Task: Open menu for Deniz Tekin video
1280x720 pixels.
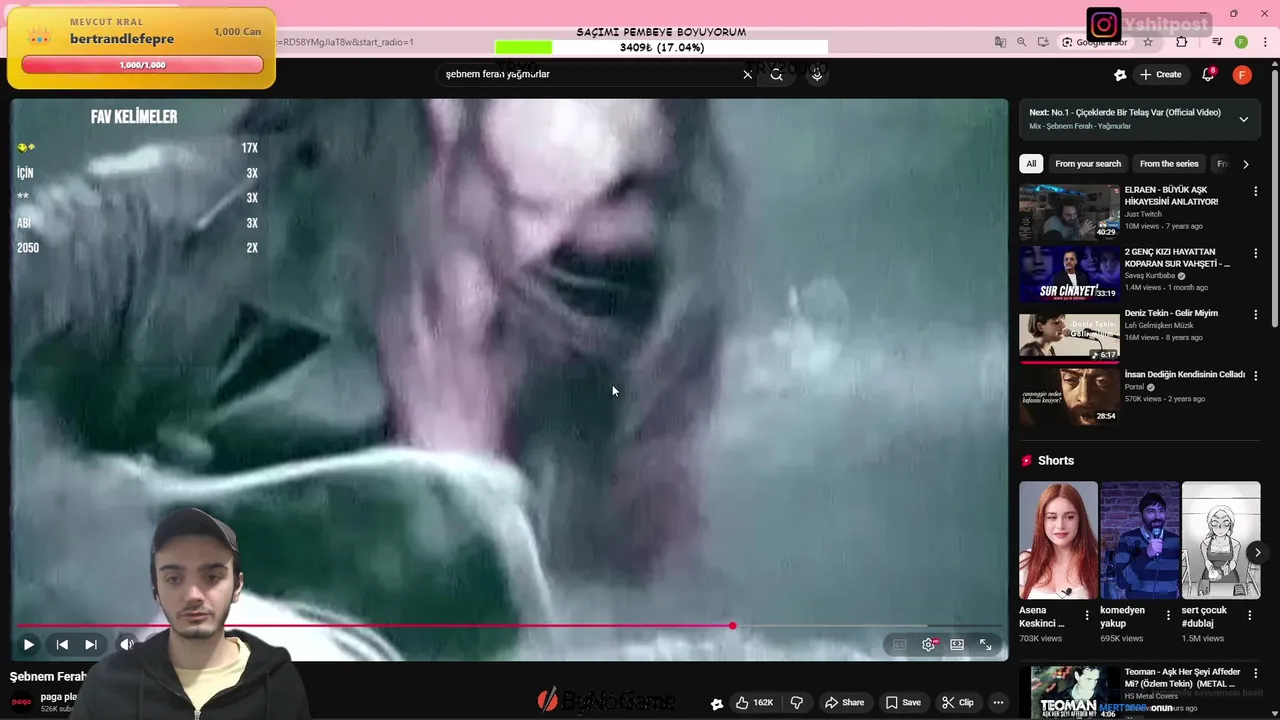Action: [x=1256, y=314]
